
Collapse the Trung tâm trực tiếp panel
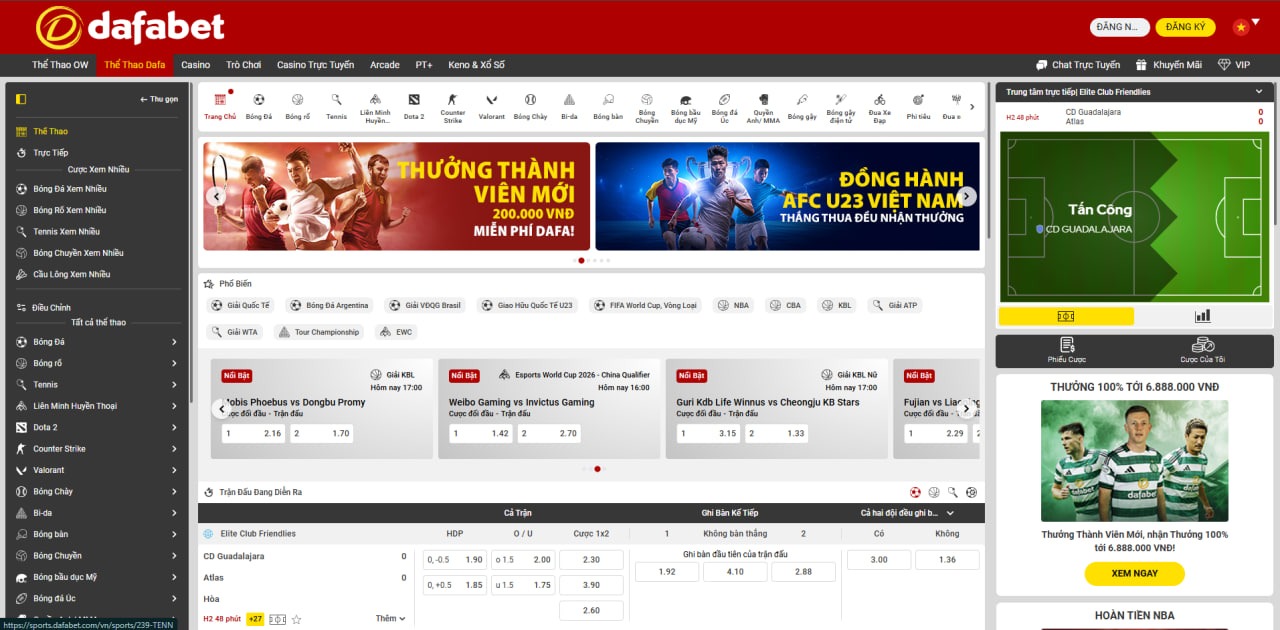[1259, 92]
